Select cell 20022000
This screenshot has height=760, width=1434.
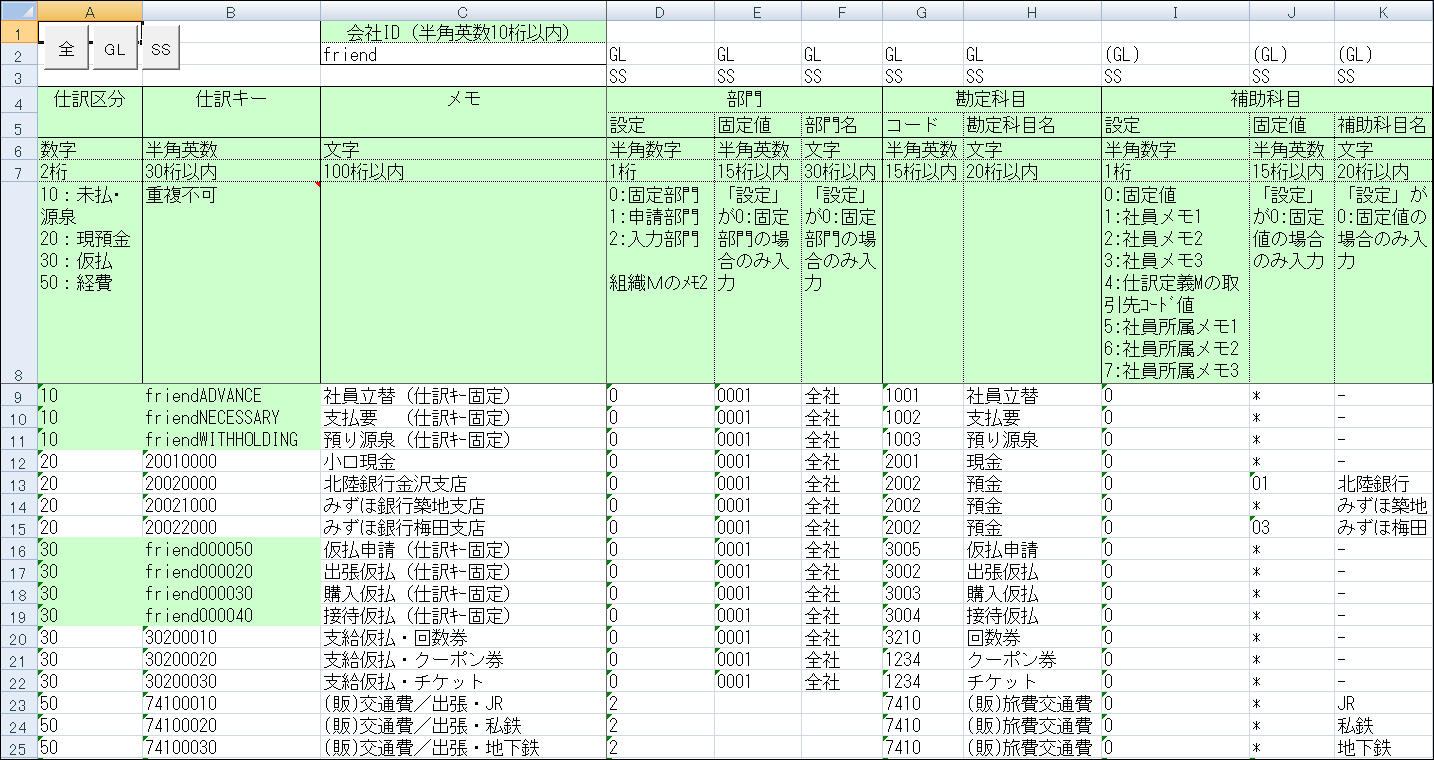(231, 528)
